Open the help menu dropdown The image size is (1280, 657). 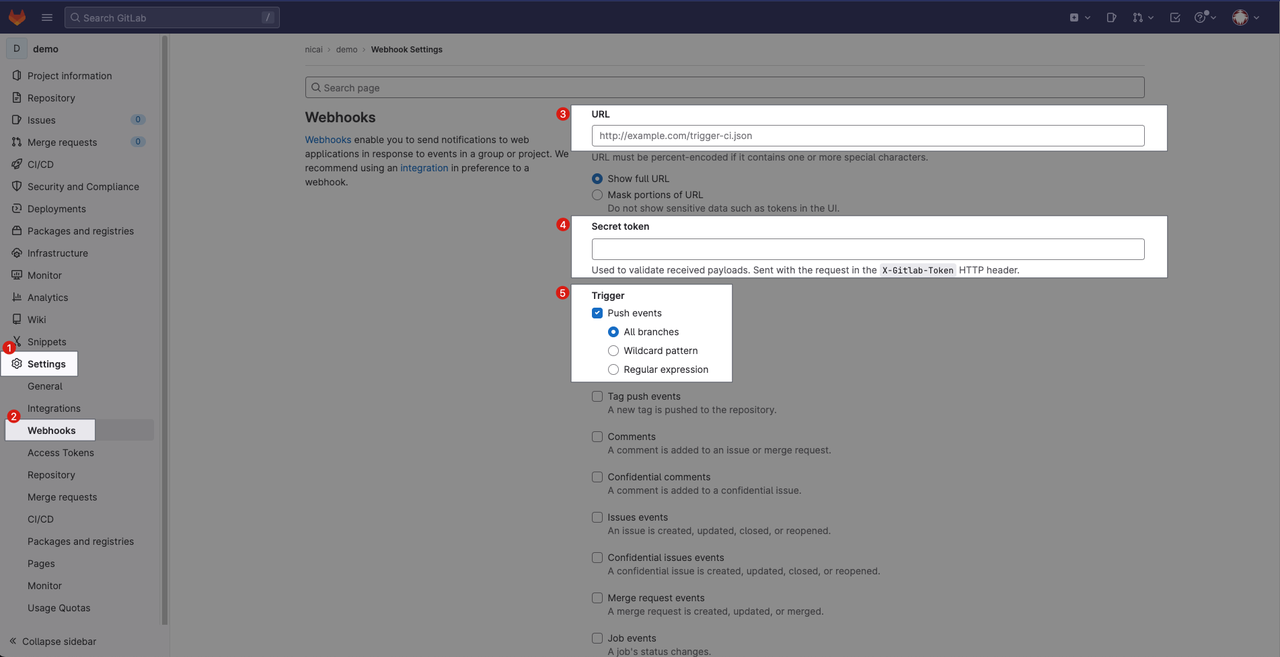point(1204,17)
